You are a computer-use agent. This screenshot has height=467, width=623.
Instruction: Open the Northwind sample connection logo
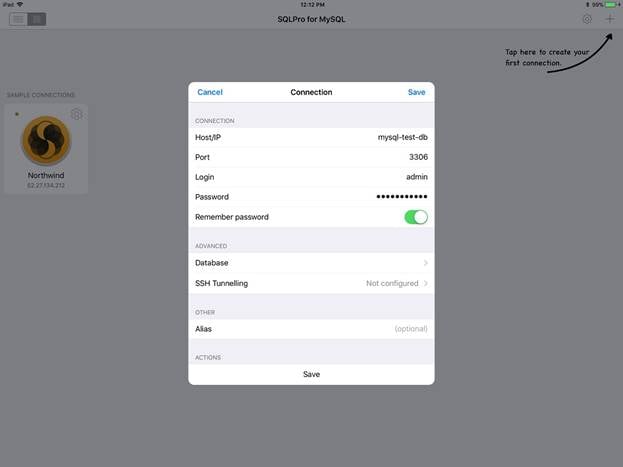point(46,140)
